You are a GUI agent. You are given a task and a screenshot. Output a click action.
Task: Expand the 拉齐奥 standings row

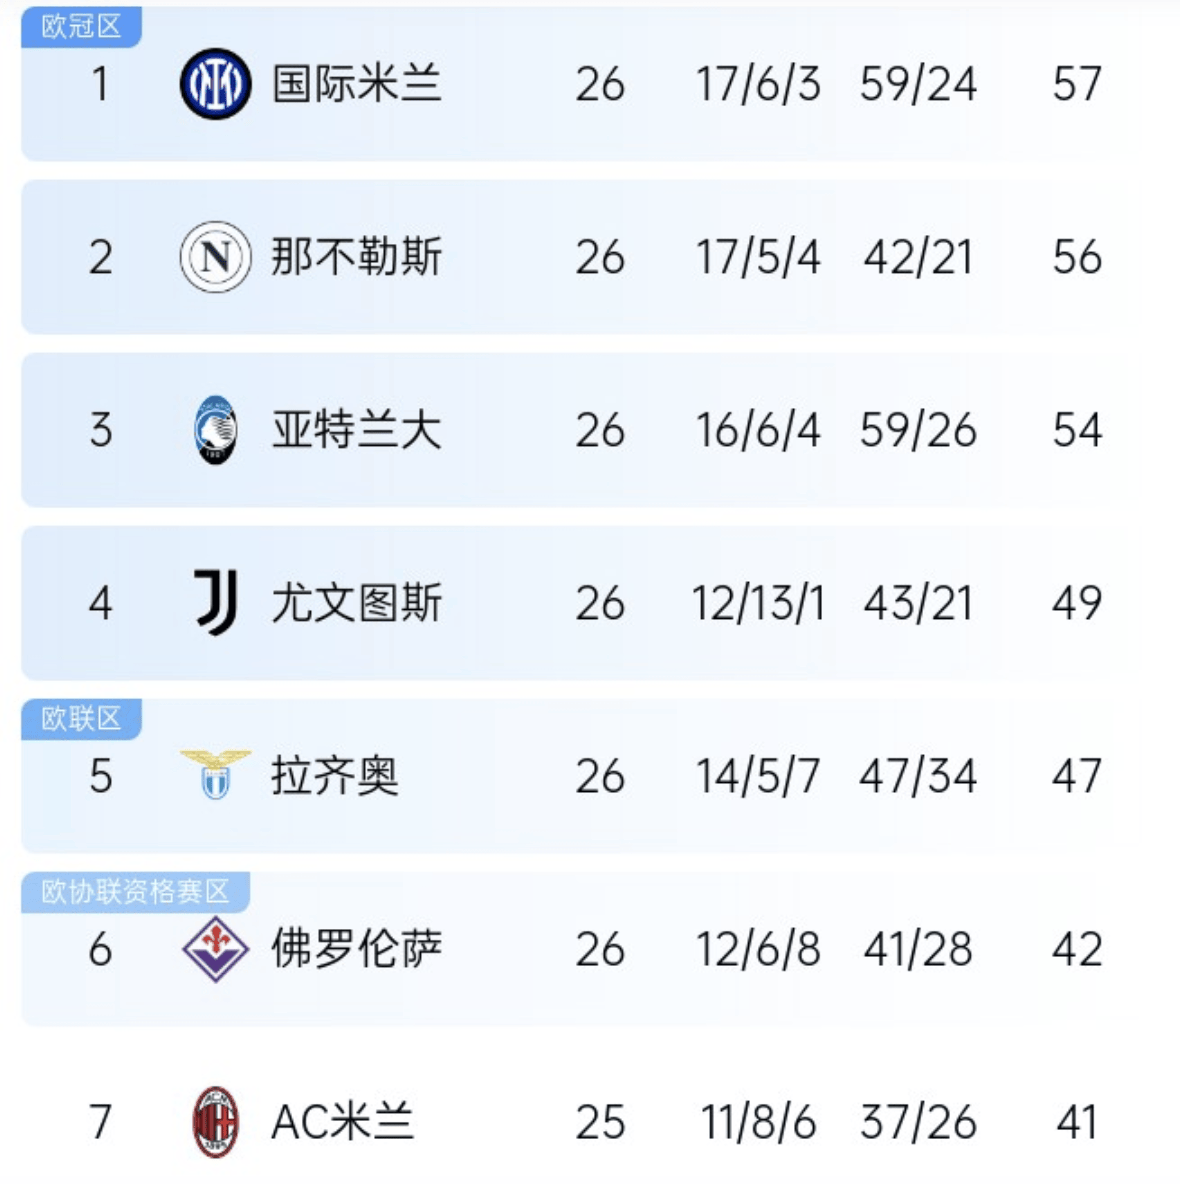(590, 776)
